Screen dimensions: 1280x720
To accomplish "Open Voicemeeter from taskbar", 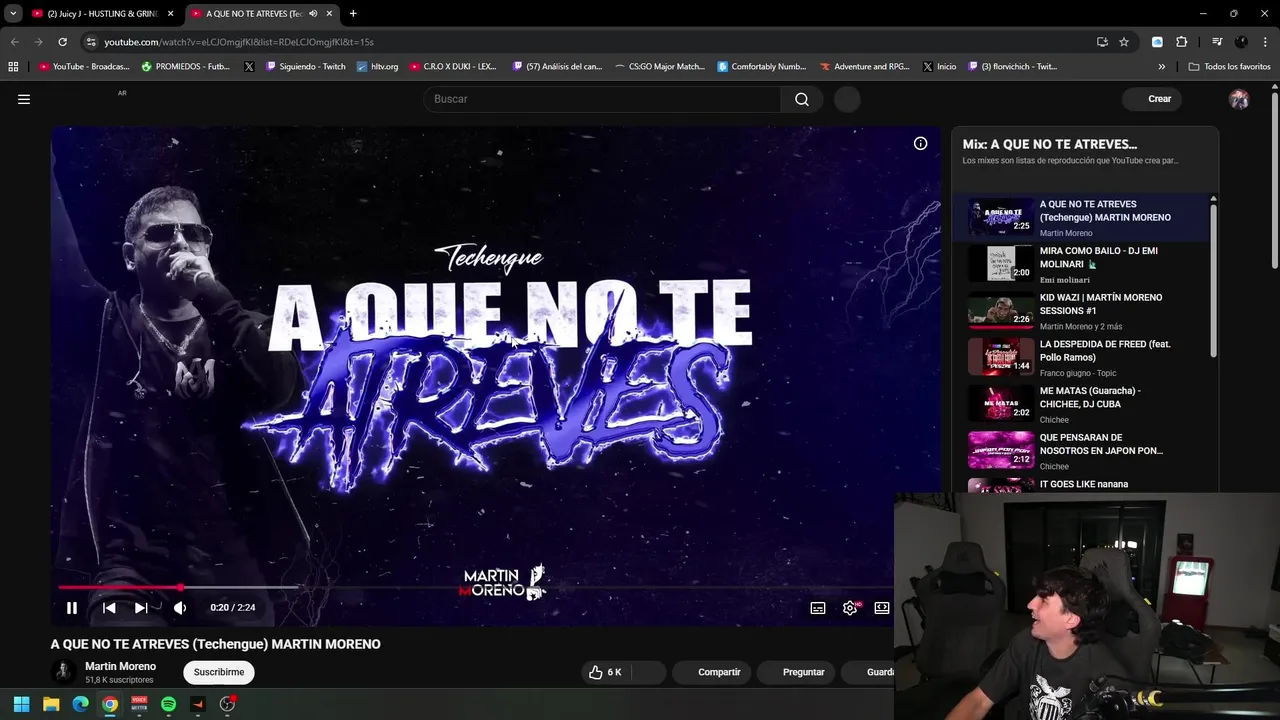I will [x=139, y=704].
